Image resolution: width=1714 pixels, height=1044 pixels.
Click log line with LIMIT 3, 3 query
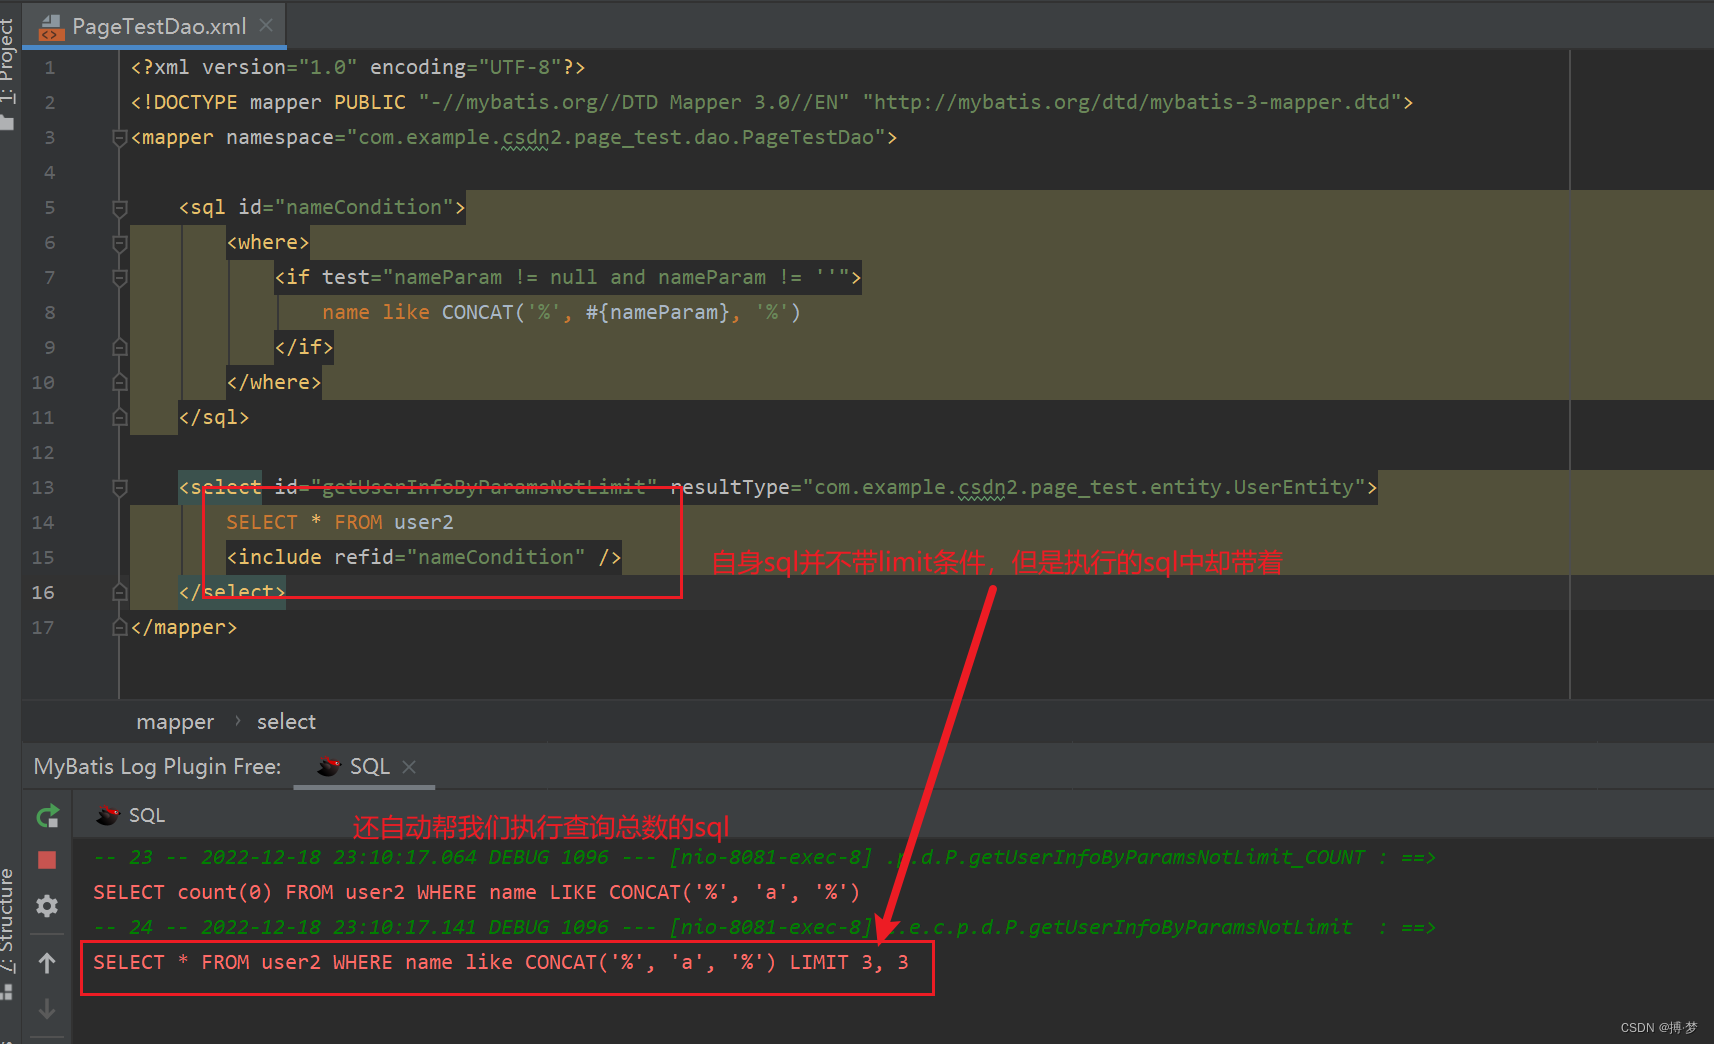tap(501, 962)
